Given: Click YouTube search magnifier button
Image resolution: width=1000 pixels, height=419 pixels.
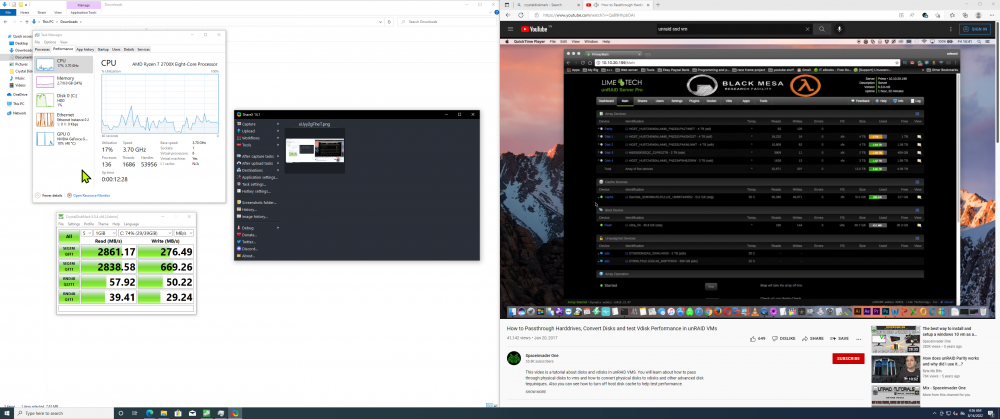Looking at the screenshot, I should pyautogui.click(x=822, y=29).
